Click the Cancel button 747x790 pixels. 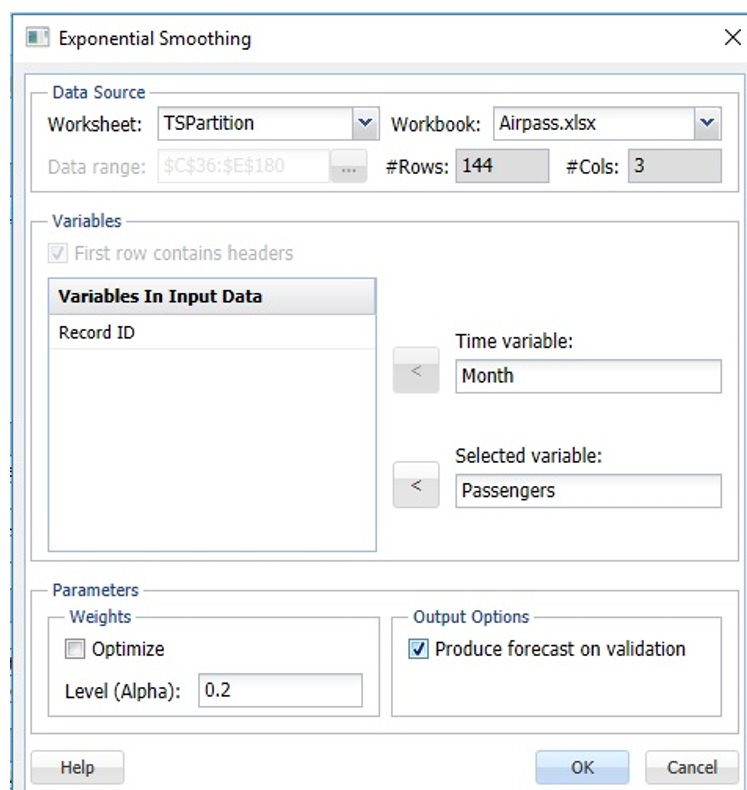pyautogui.click(x=691, y=767)
